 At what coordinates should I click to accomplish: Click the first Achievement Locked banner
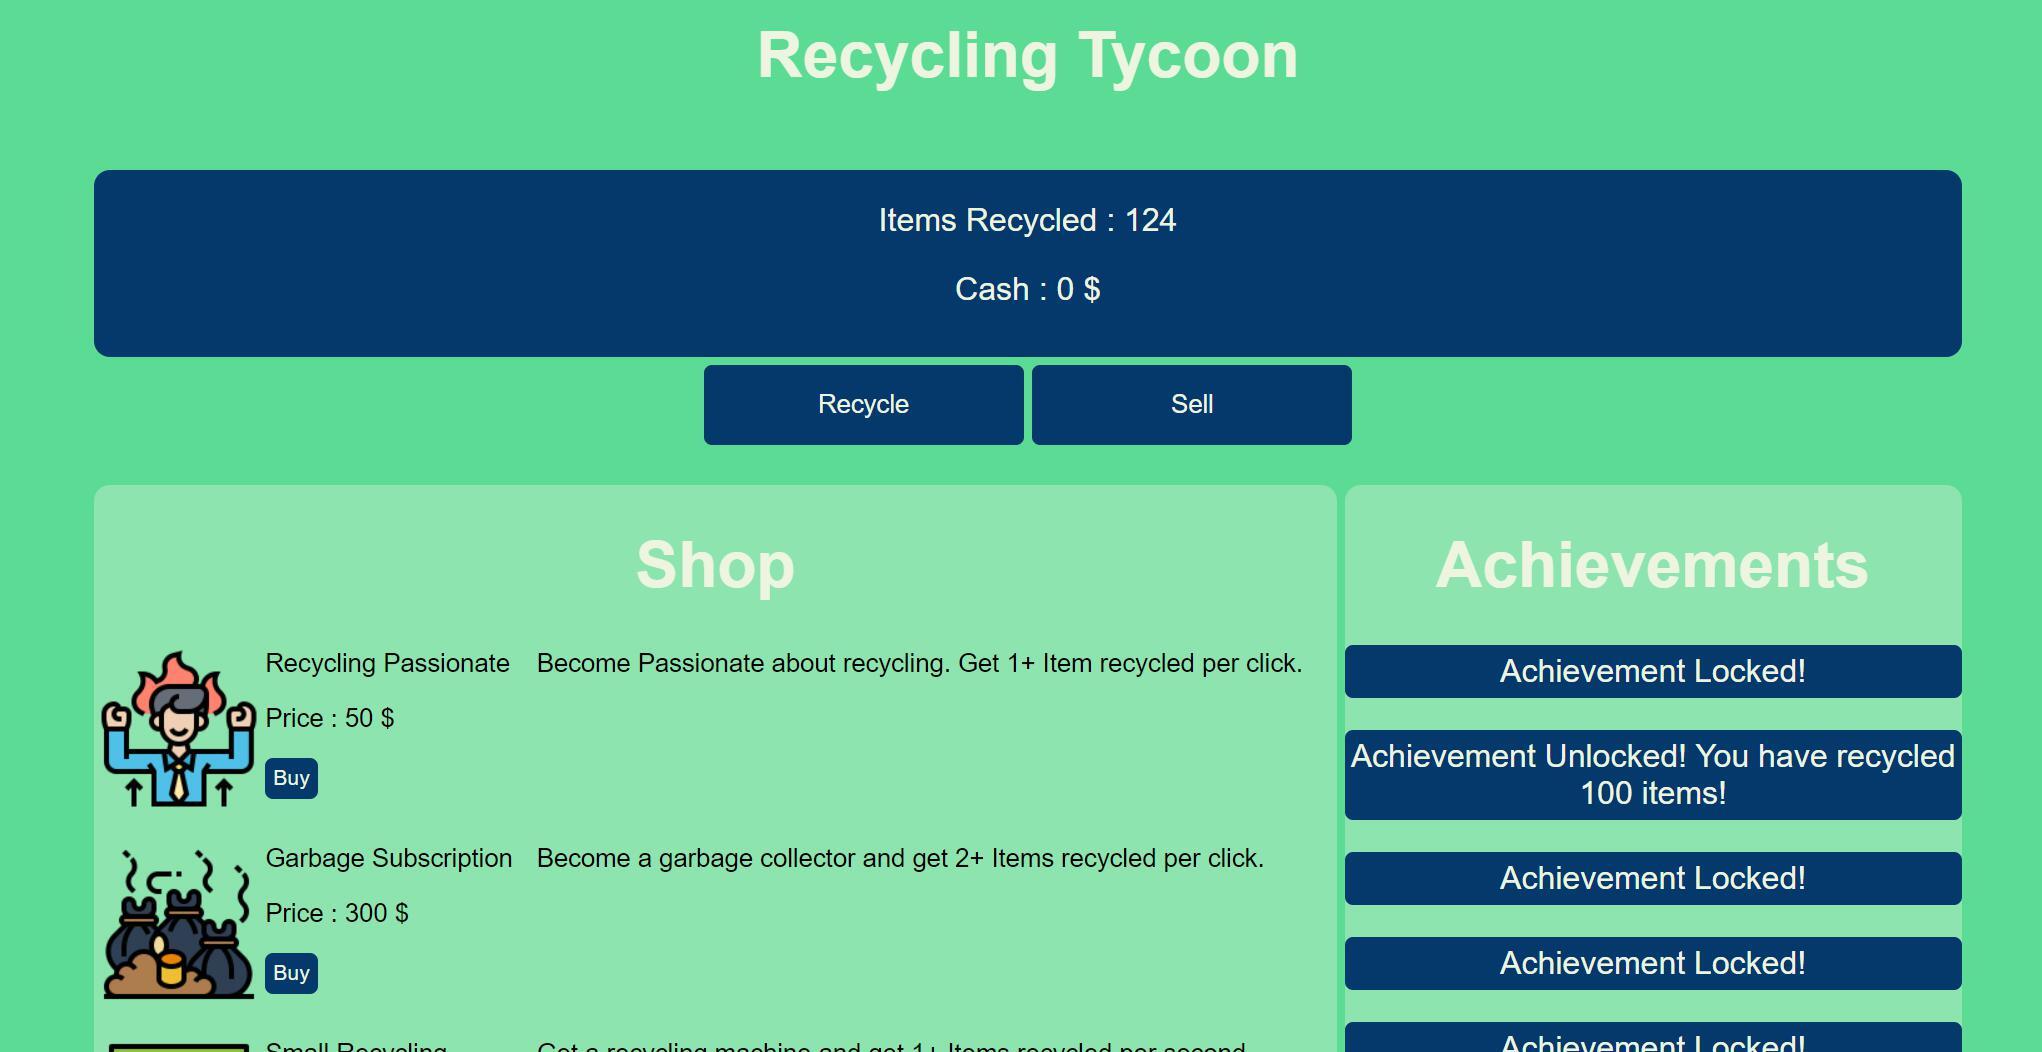coord(1652,672)
